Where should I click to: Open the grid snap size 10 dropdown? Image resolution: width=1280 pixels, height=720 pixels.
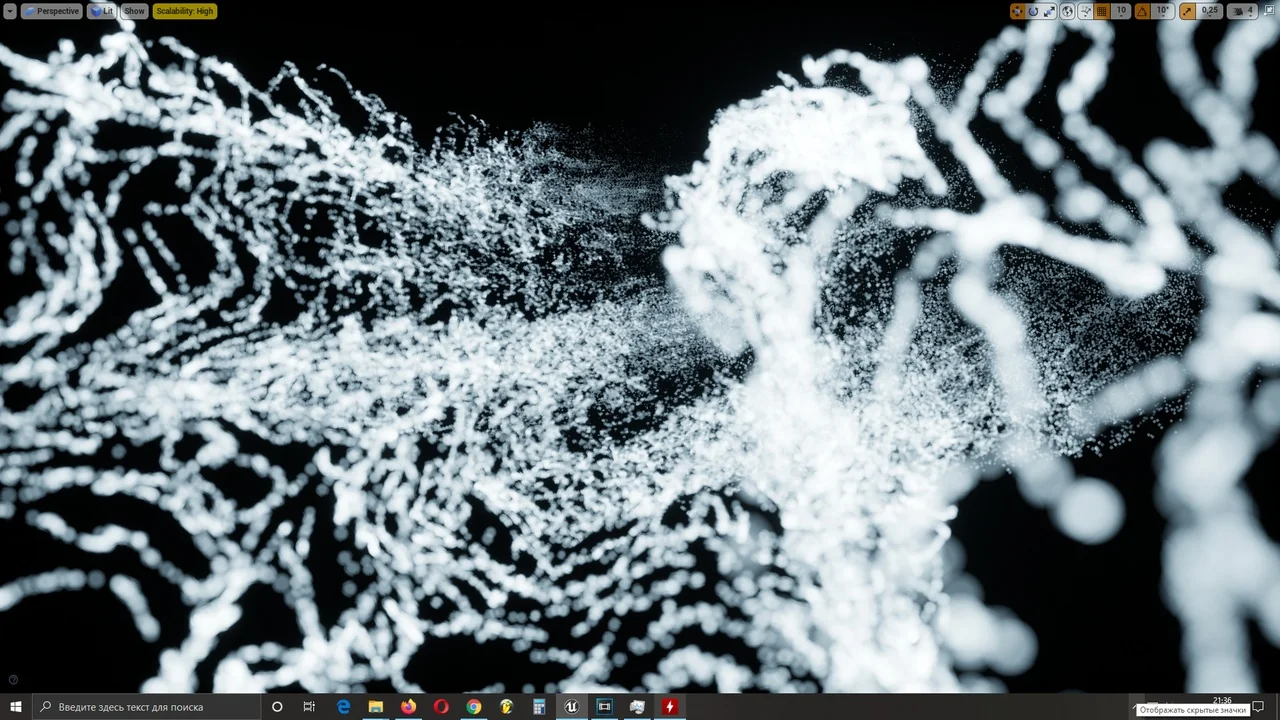[x=1121, y=11]
